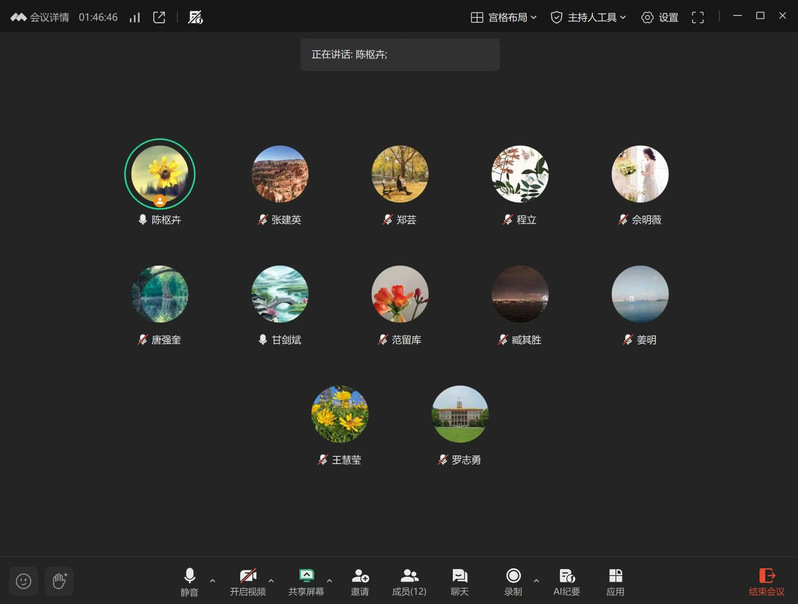Open the grid layout (宫格布局) dropdown
This screenshot has width=798, height=604.
click(504, 17)
